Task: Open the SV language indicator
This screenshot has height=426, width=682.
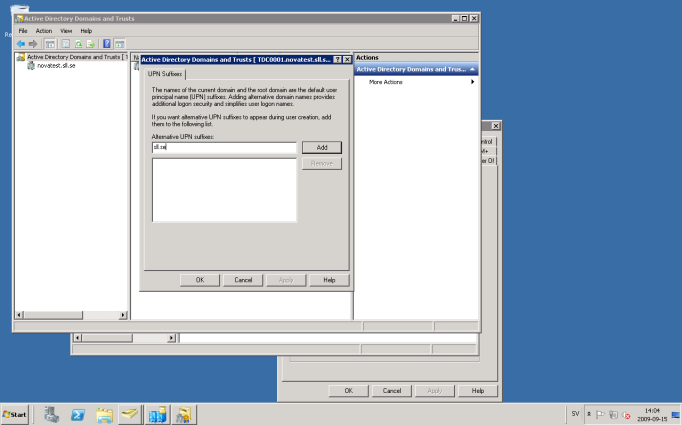Action: 575,414
